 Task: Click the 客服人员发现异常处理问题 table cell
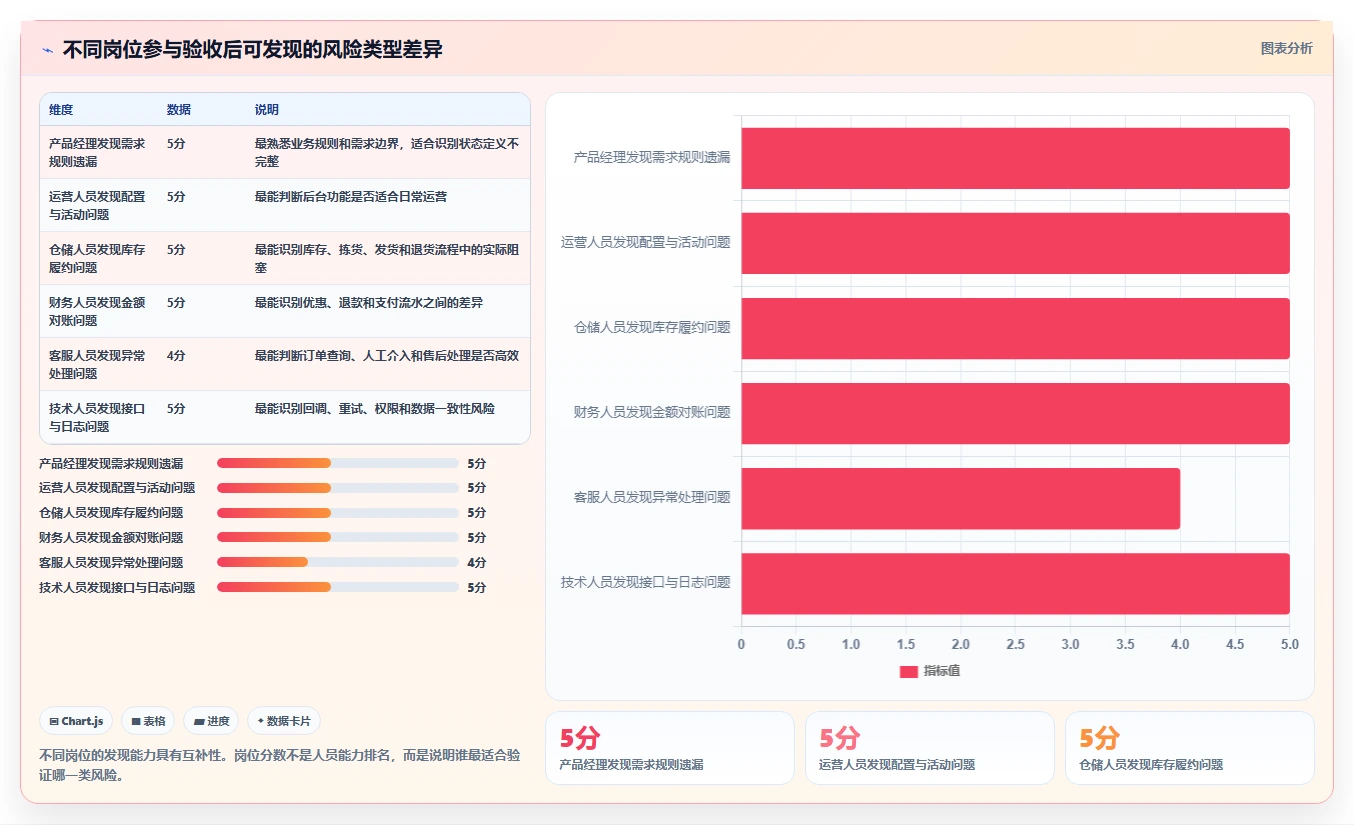click(97, 364)
